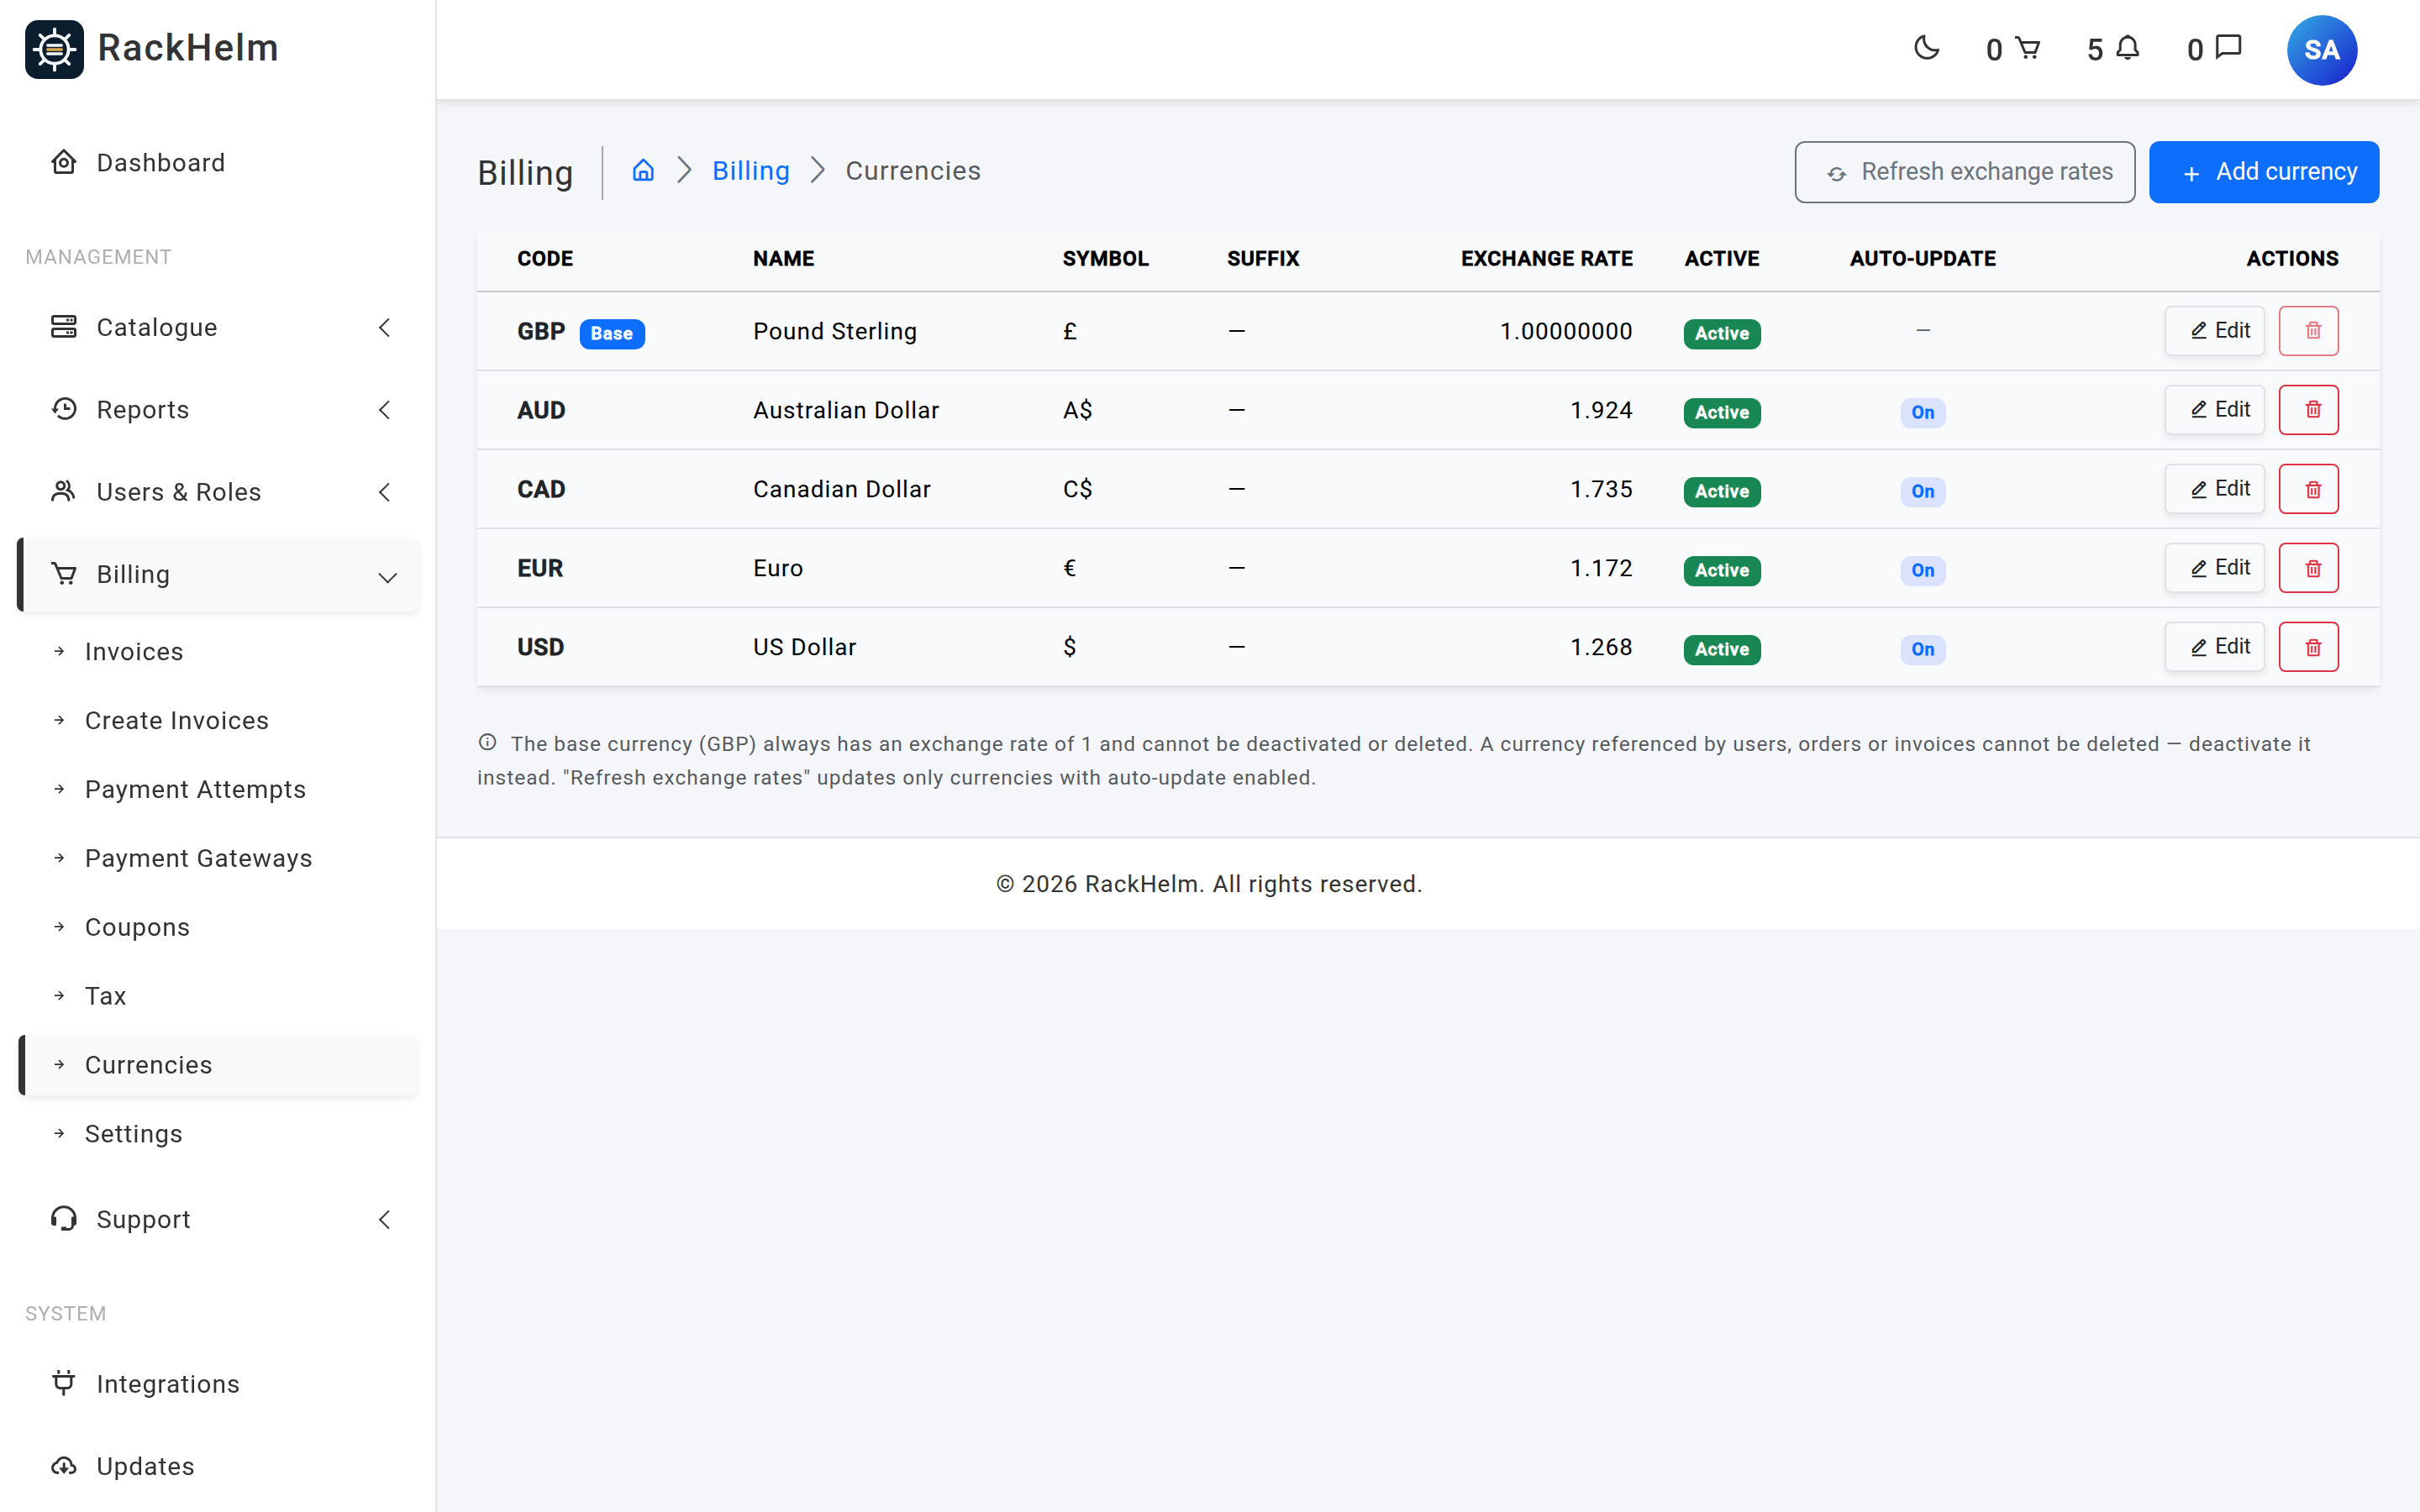Viewport: 2420px width, 1512px height.
Task: Open Payment Gateways submenu item
Action: click(x=218, y=858)
